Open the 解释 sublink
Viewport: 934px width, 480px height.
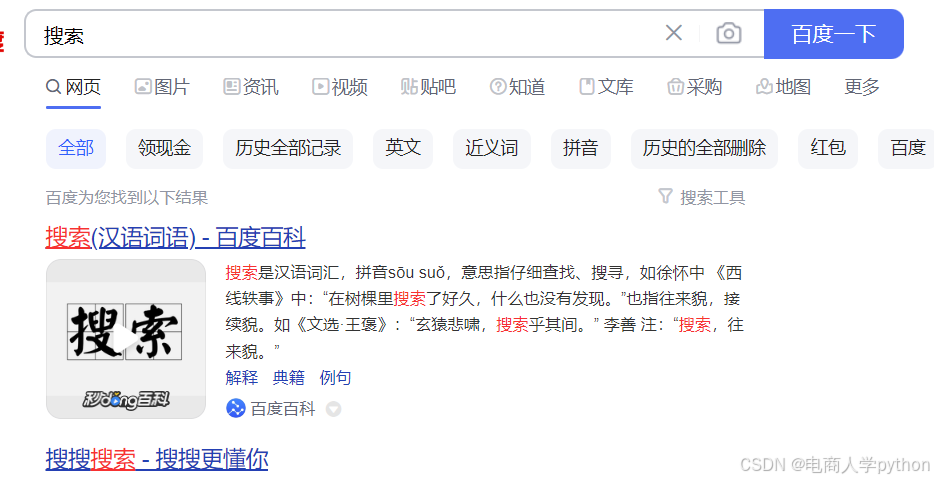[x=242, y=378]
